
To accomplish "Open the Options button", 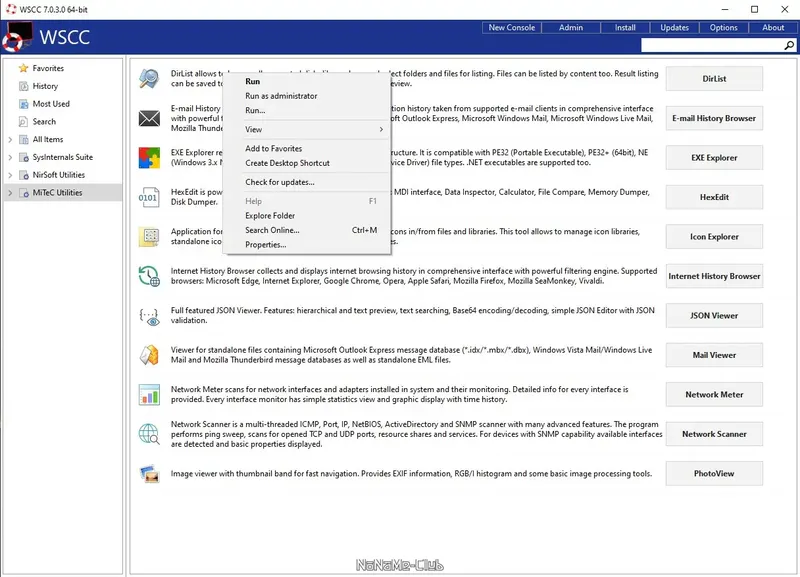I will click(x=723, y=28).
